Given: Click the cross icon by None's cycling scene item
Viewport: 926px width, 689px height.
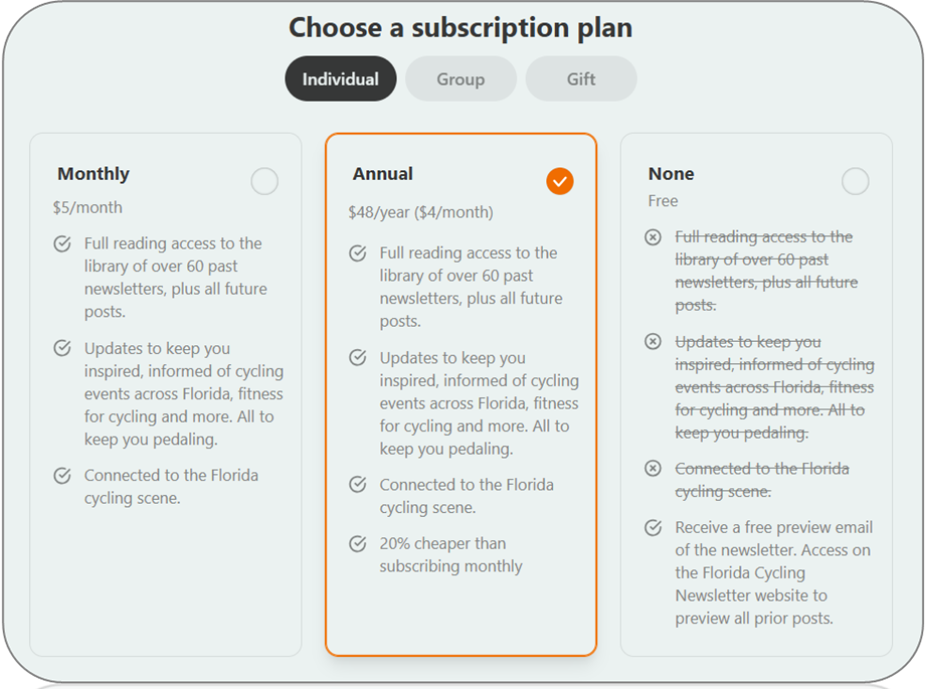Looking at the screenshot, I should click(x=653, y=468).
